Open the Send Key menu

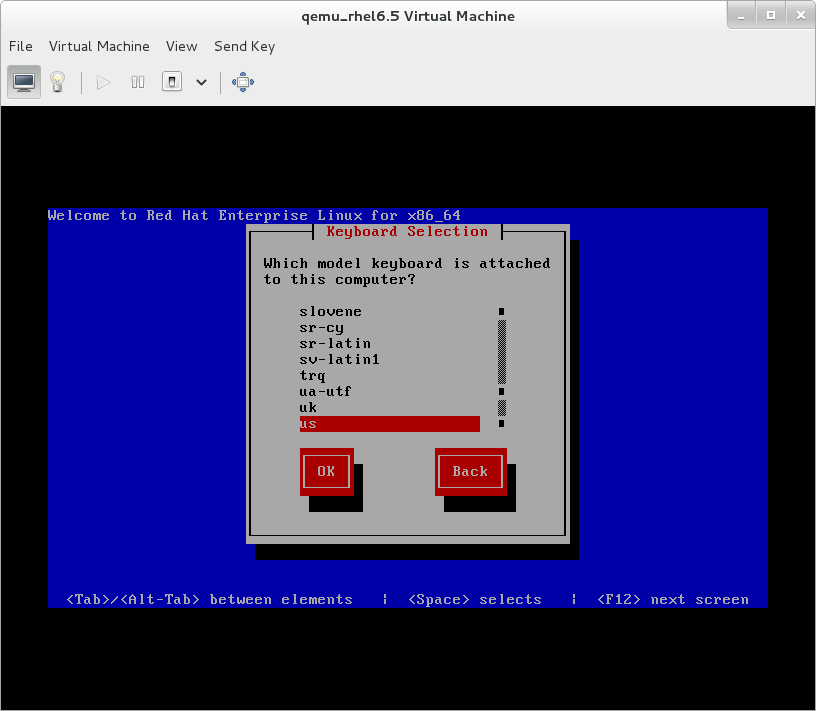click(x=245, y=46)
